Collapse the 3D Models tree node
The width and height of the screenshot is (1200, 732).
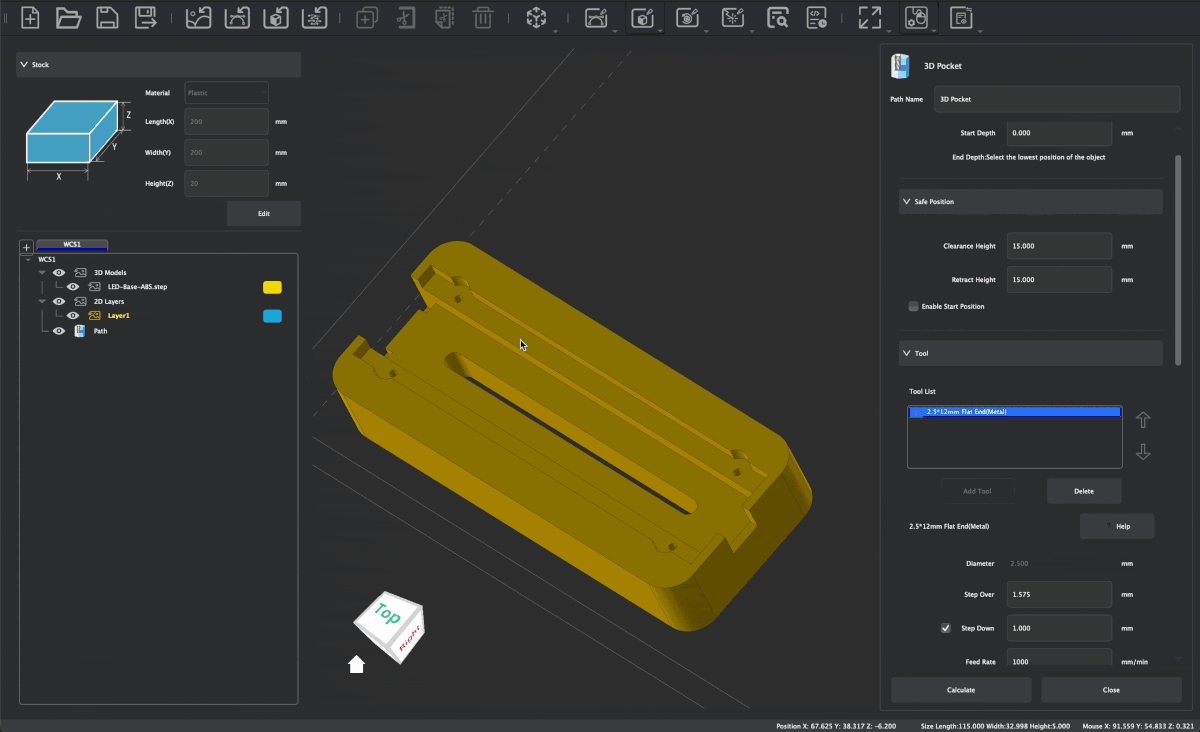point(43,273)
